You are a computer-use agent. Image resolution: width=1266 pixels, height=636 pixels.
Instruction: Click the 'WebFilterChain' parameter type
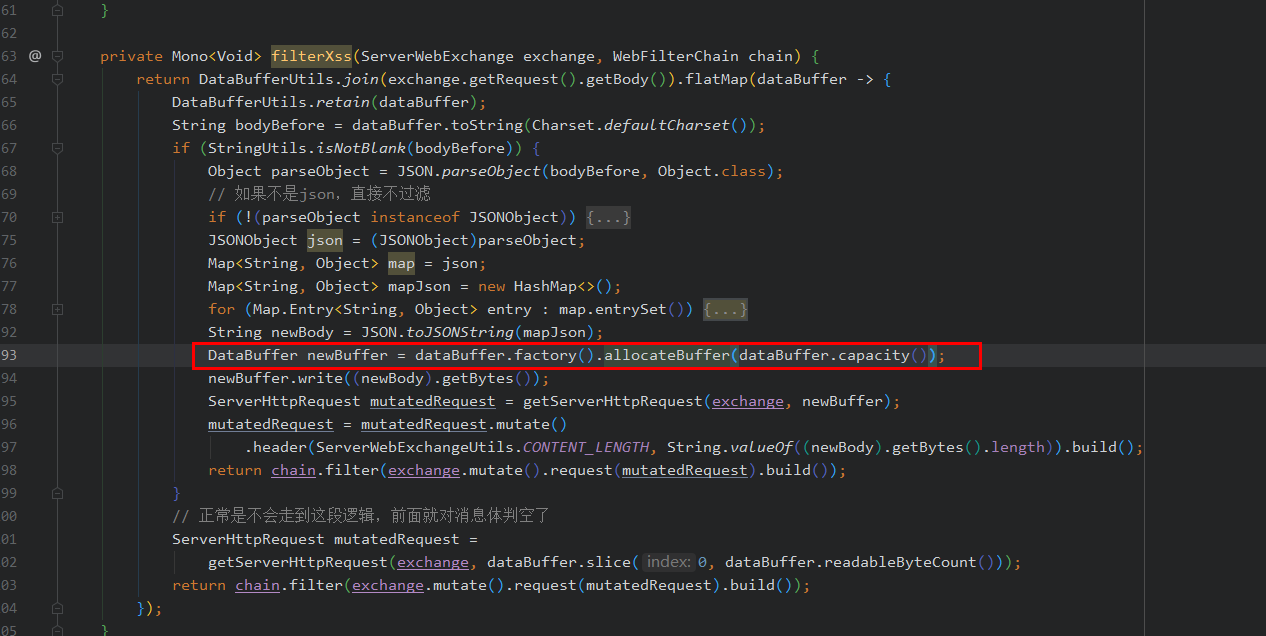(676, 56)
